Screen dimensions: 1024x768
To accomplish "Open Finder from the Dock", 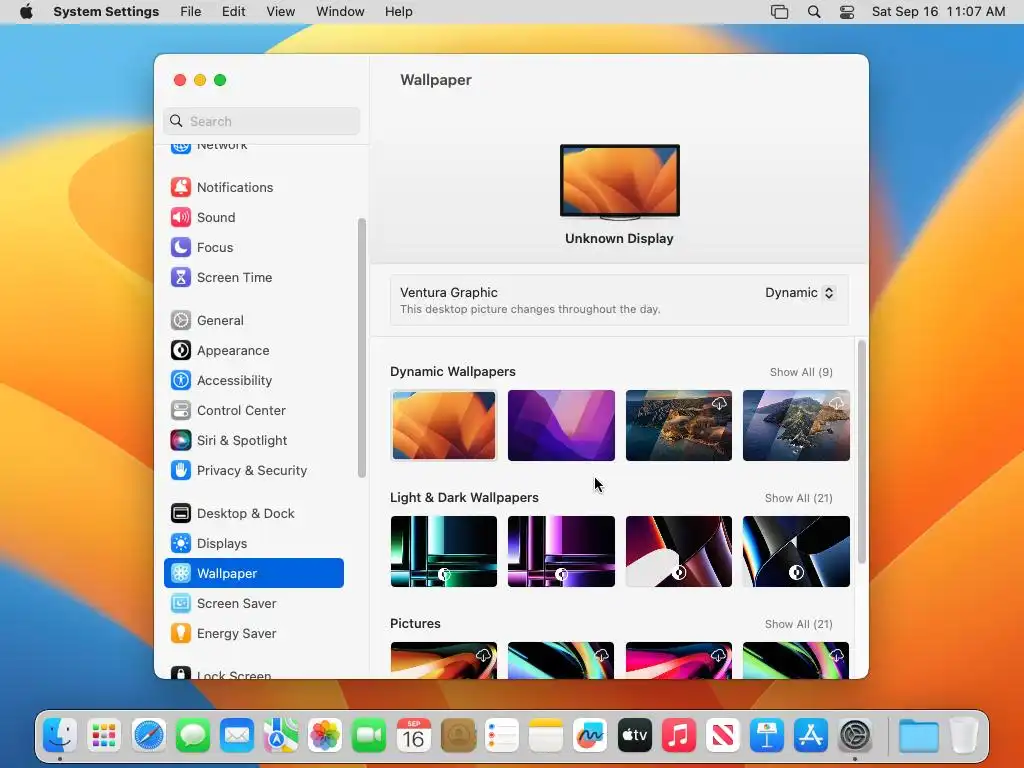I will 60,735.
